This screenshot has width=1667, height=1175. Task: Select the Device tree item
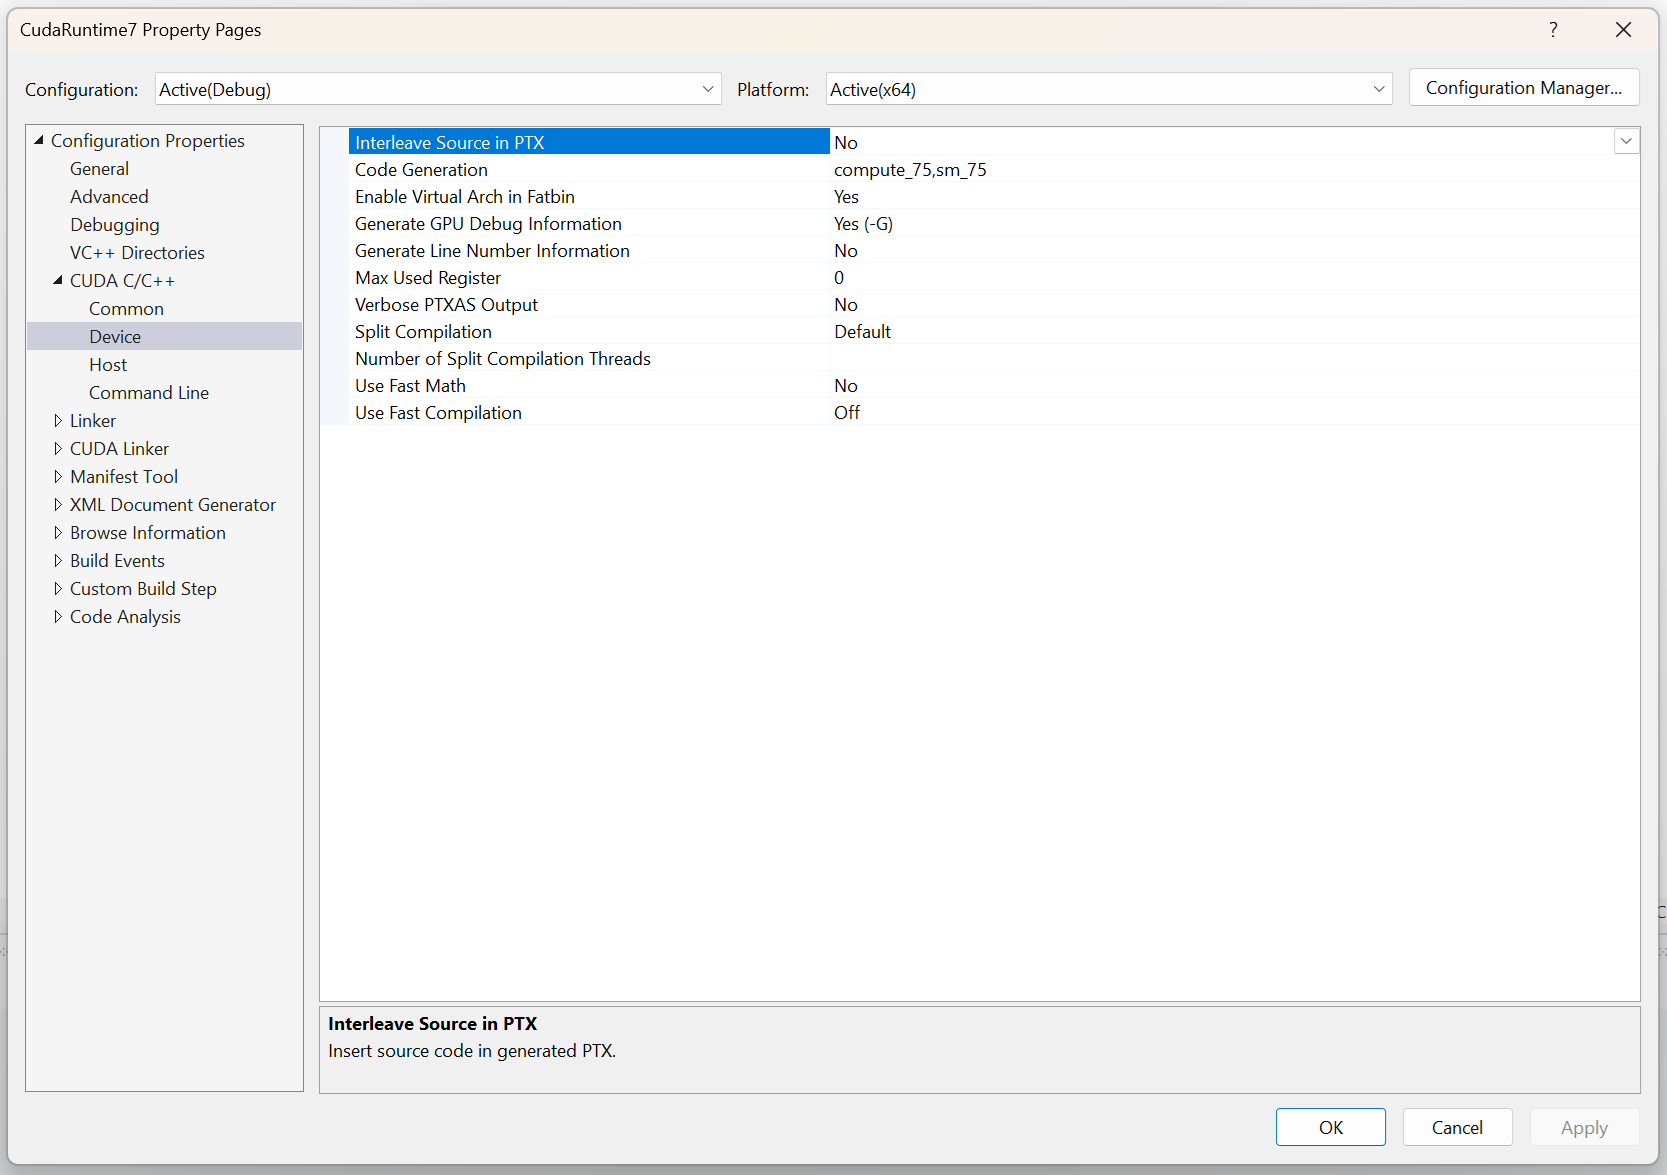pyautogui.click(x=114, y=336)
